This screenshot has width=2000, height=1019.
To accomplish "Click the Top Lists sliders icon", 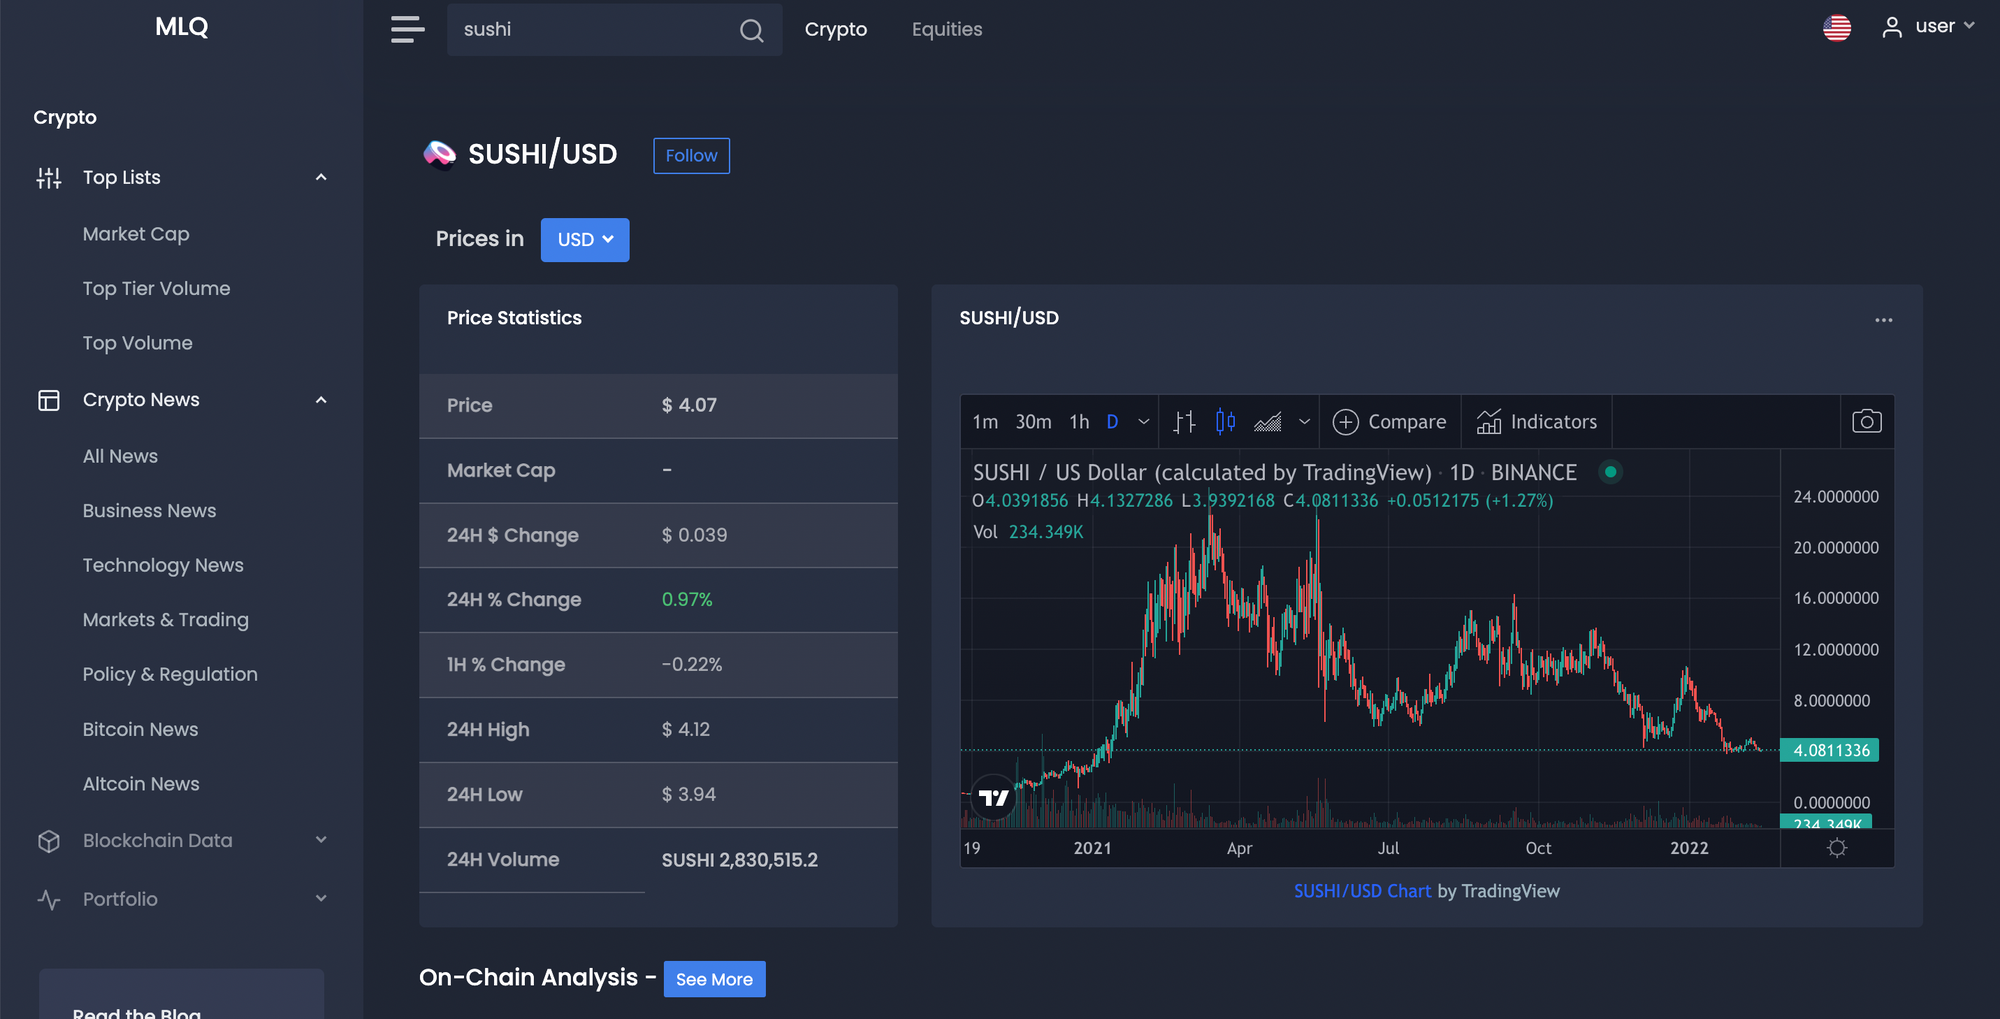I will coord(49,178).
